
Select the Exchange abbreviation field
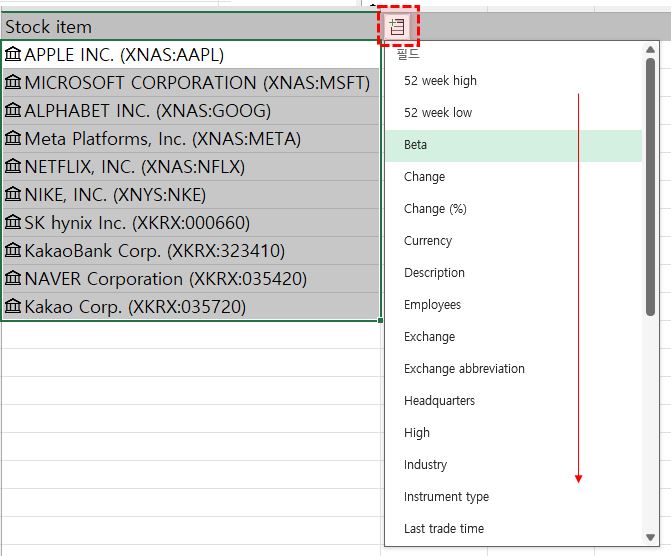tap(514, 369)
